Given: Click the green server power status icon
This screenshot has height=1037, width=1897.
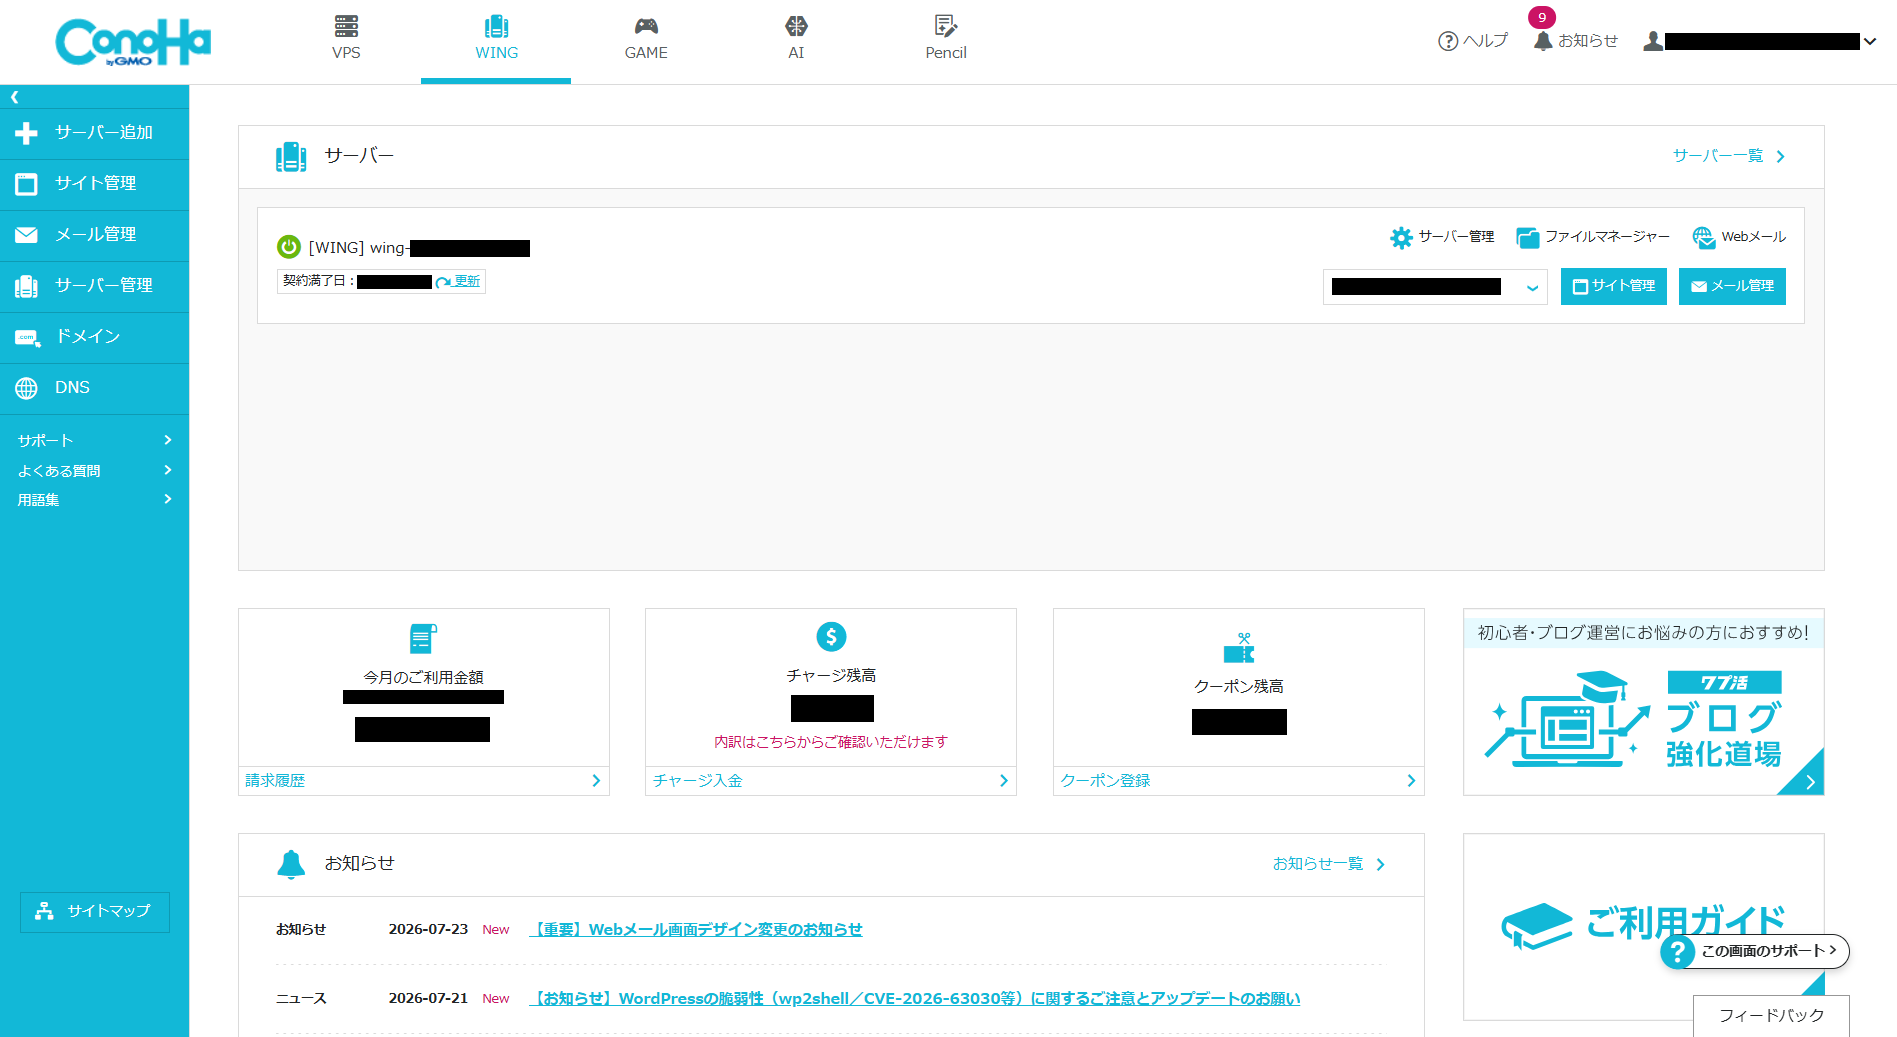Looking at the screenshot, I should [x=289, y=247].
